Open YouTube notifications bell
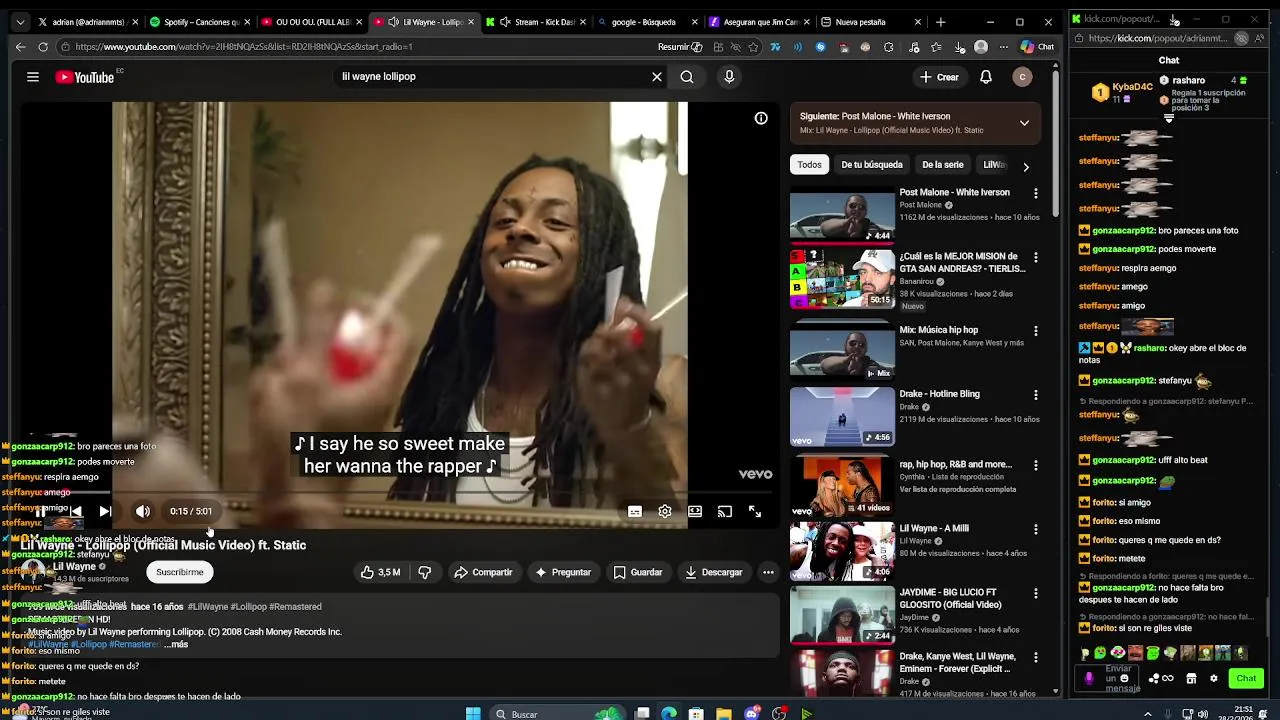The width and height of the screenshot is (1280, 720). click(x=986, y=77)
